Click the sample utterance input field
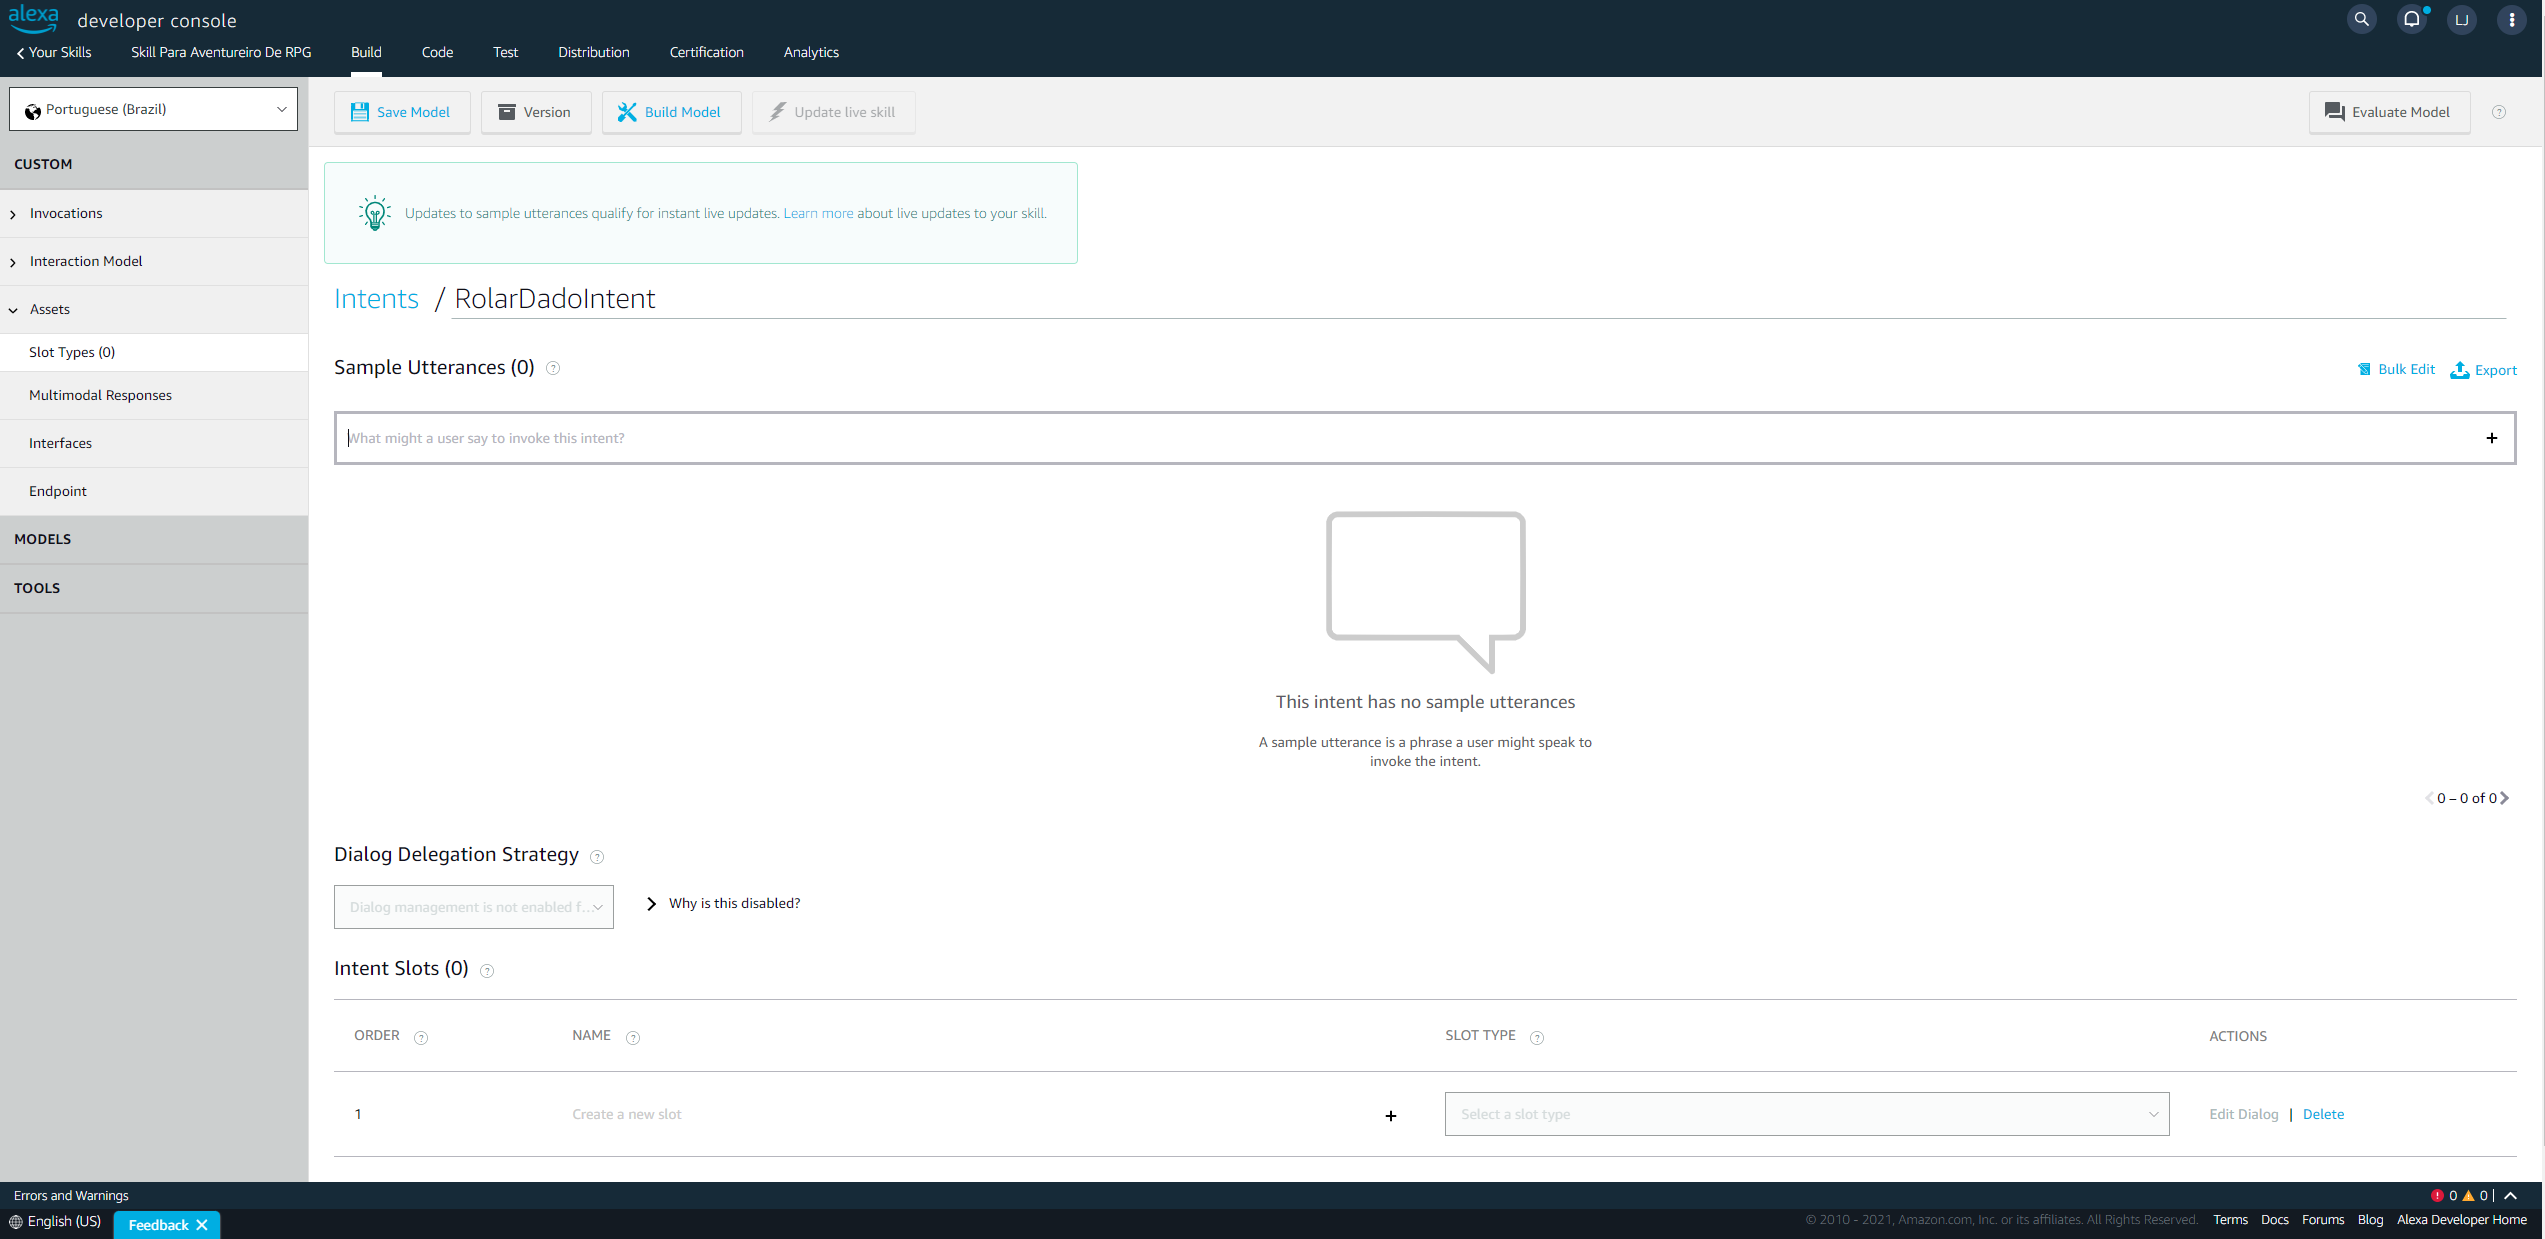 1400,438
